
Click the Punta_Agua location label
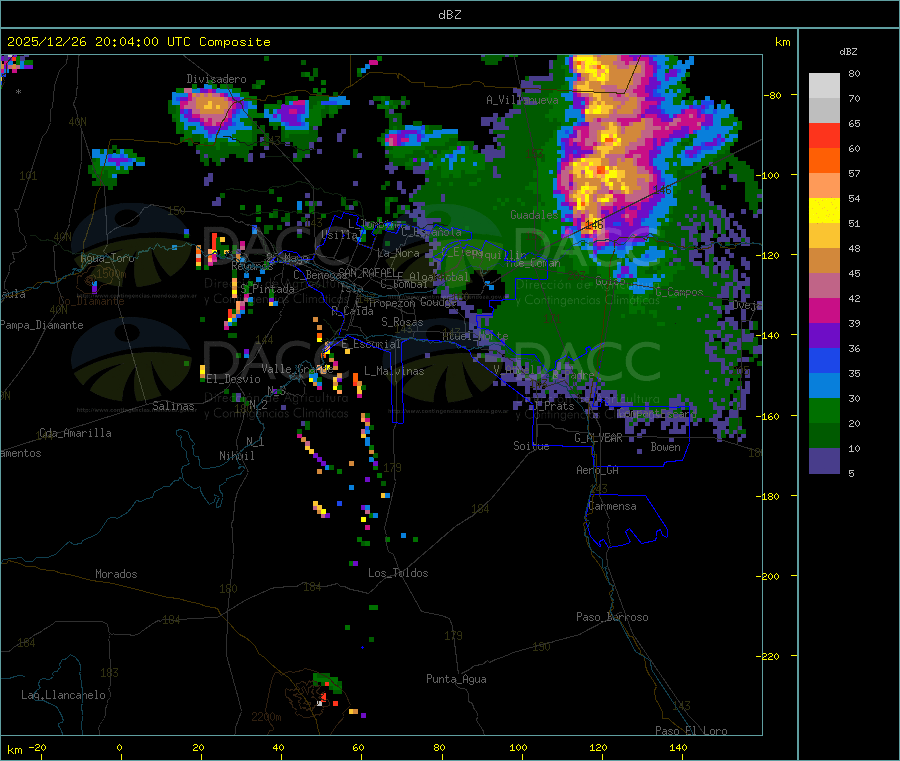[x=456, y=679]
